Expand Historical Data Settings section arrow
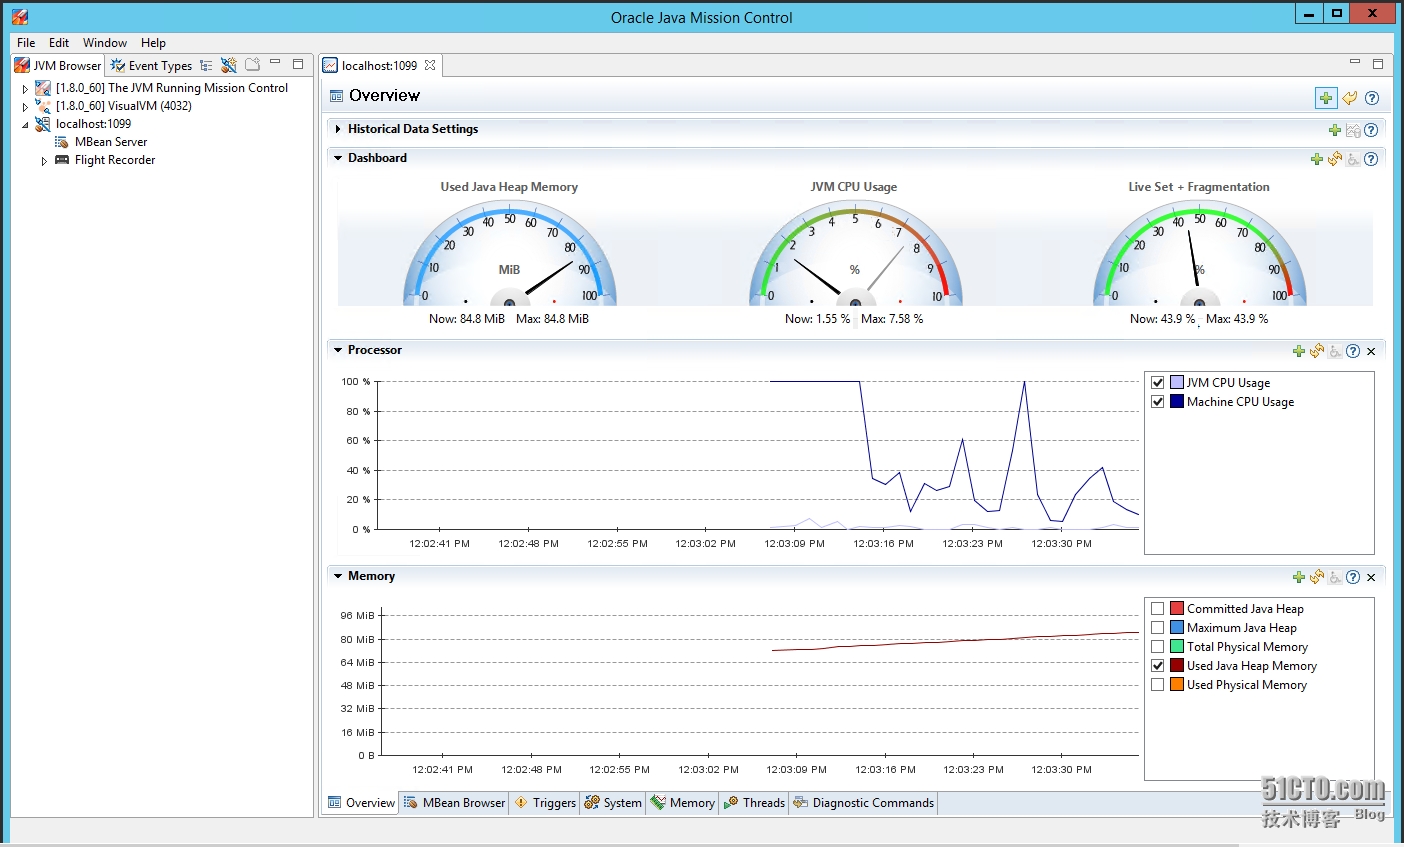The width and height of the screenshot is (1404, 847). tap(338, 129)
